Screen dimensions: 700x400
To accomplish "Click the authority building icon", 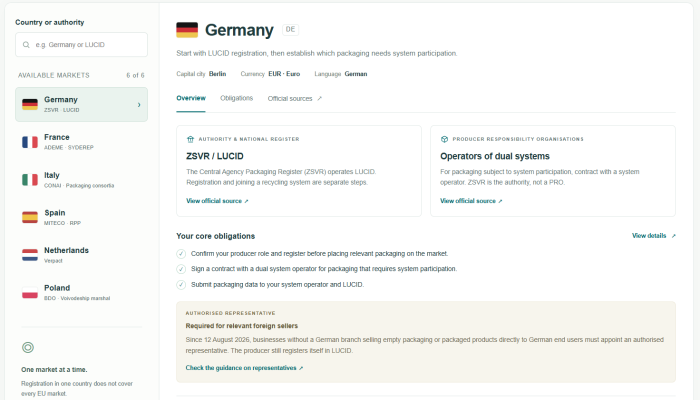I will [x=190, y=139].
